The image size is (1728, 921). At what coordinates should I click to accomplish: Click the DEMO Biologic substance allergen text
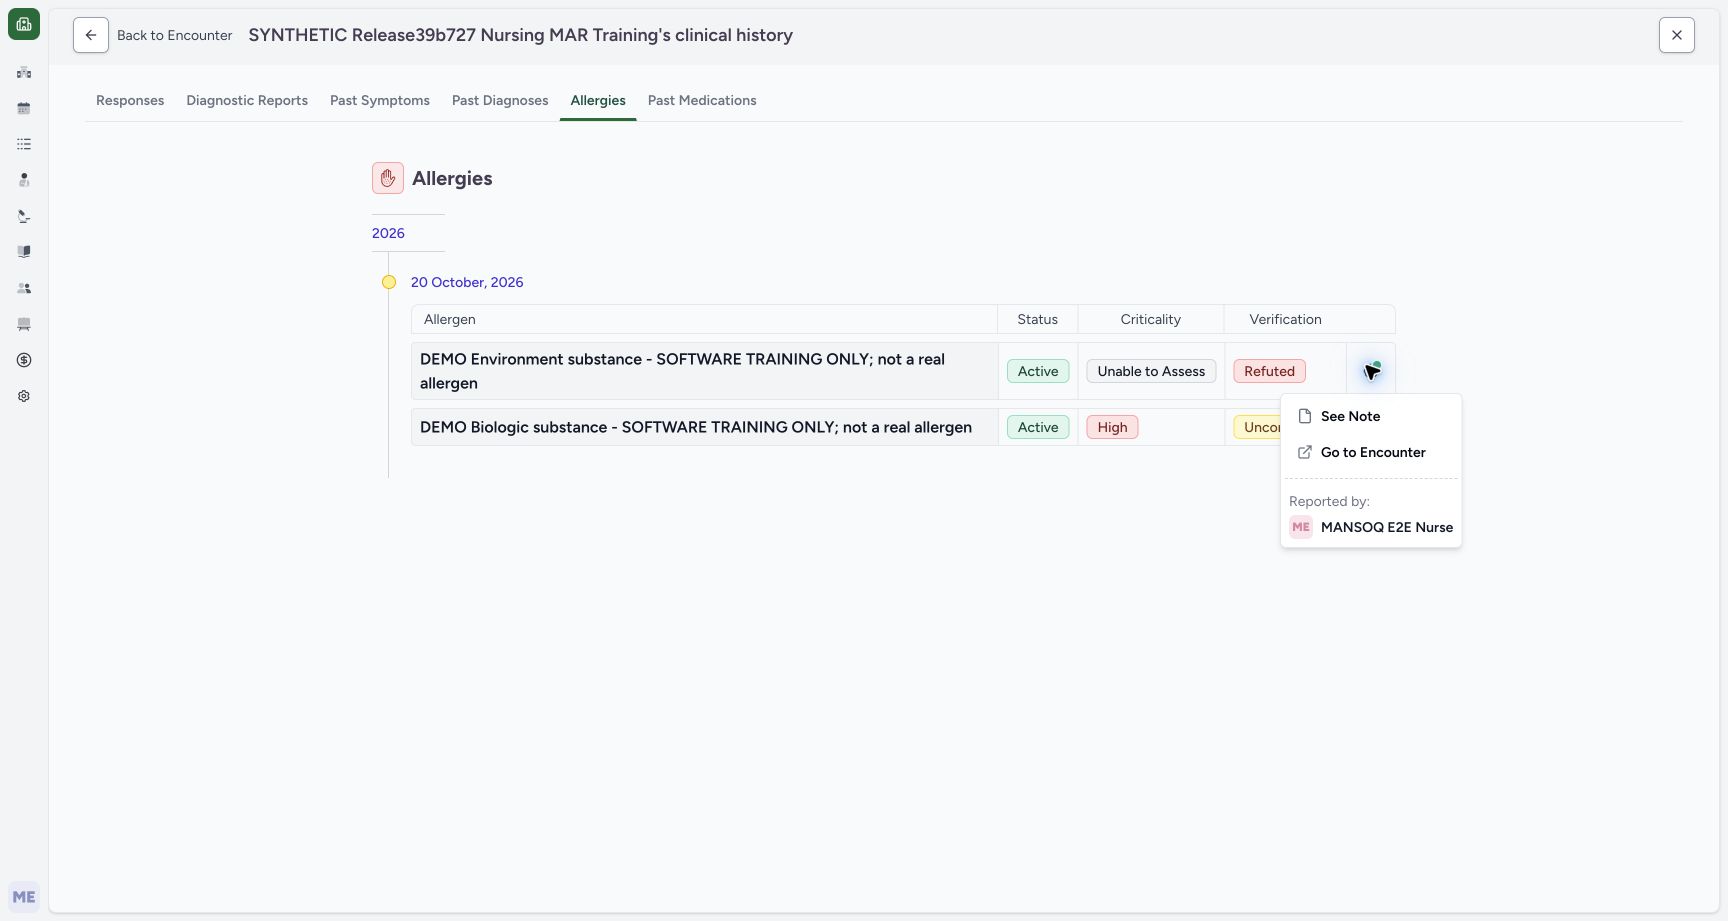click(696, 427)
